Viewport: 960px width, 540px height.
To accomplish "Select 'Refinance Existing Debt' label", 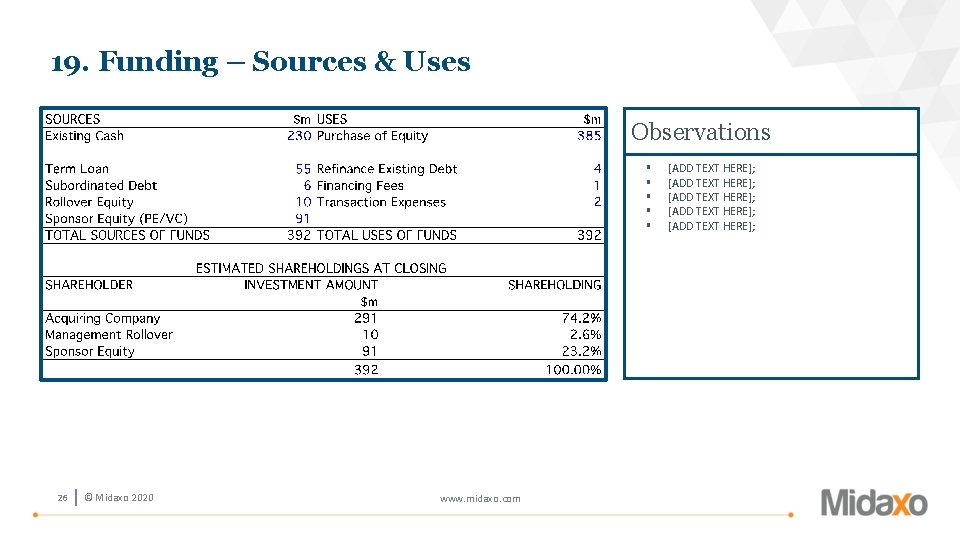I will 387,169.
